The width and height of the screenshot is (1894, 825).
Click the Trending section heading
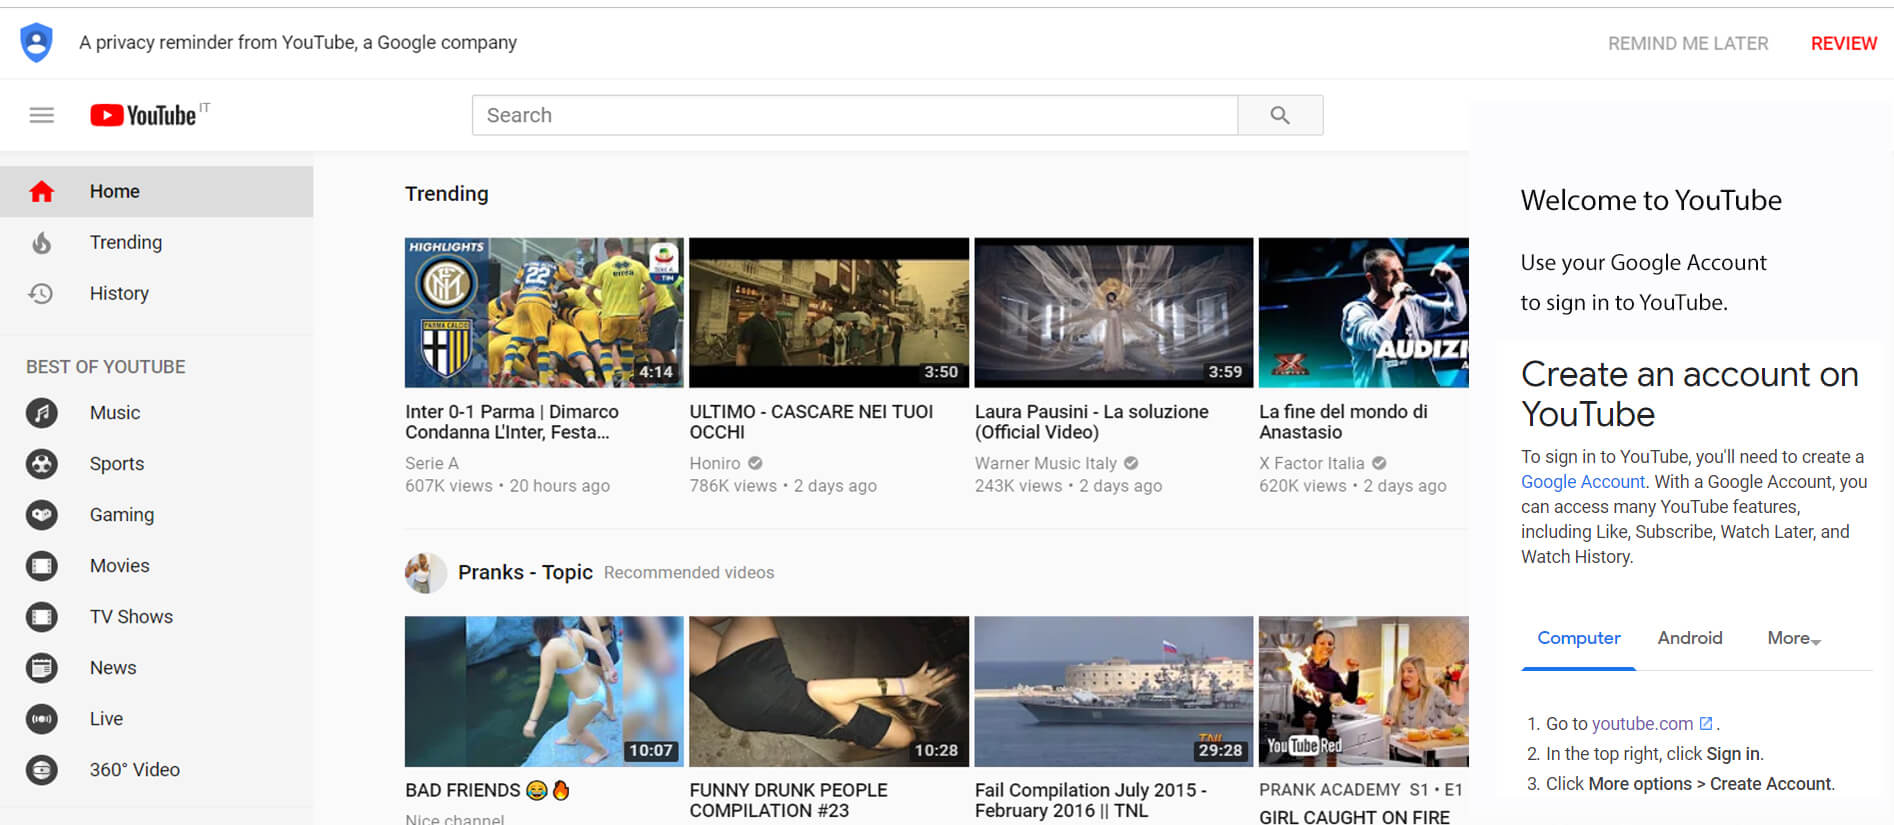click(x=446, y=194)
